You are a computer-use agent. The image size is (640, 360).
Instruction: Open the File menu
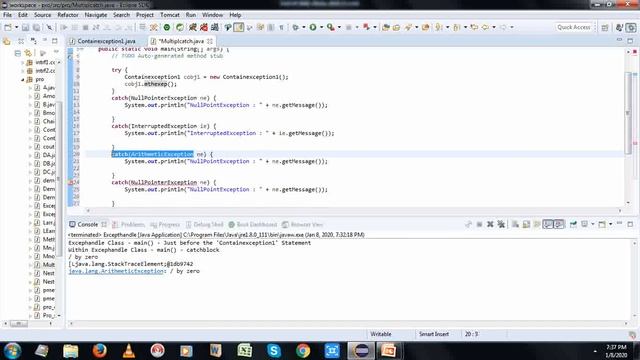coord(7,15)
